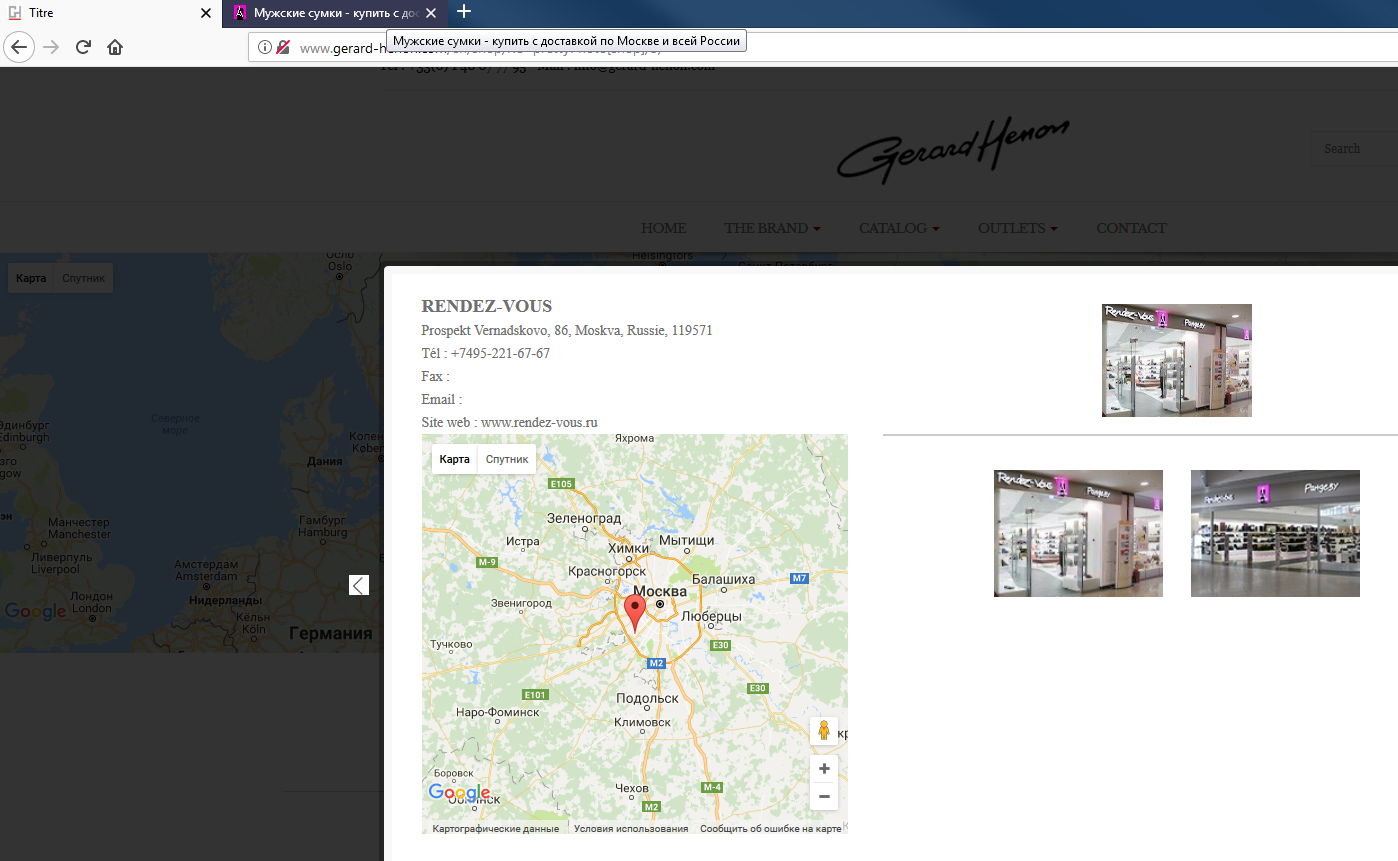This screenshot has width=1398, height=861.
Task: Select the bright storefront thumbnail below
Action: (x=1078, y=533)
